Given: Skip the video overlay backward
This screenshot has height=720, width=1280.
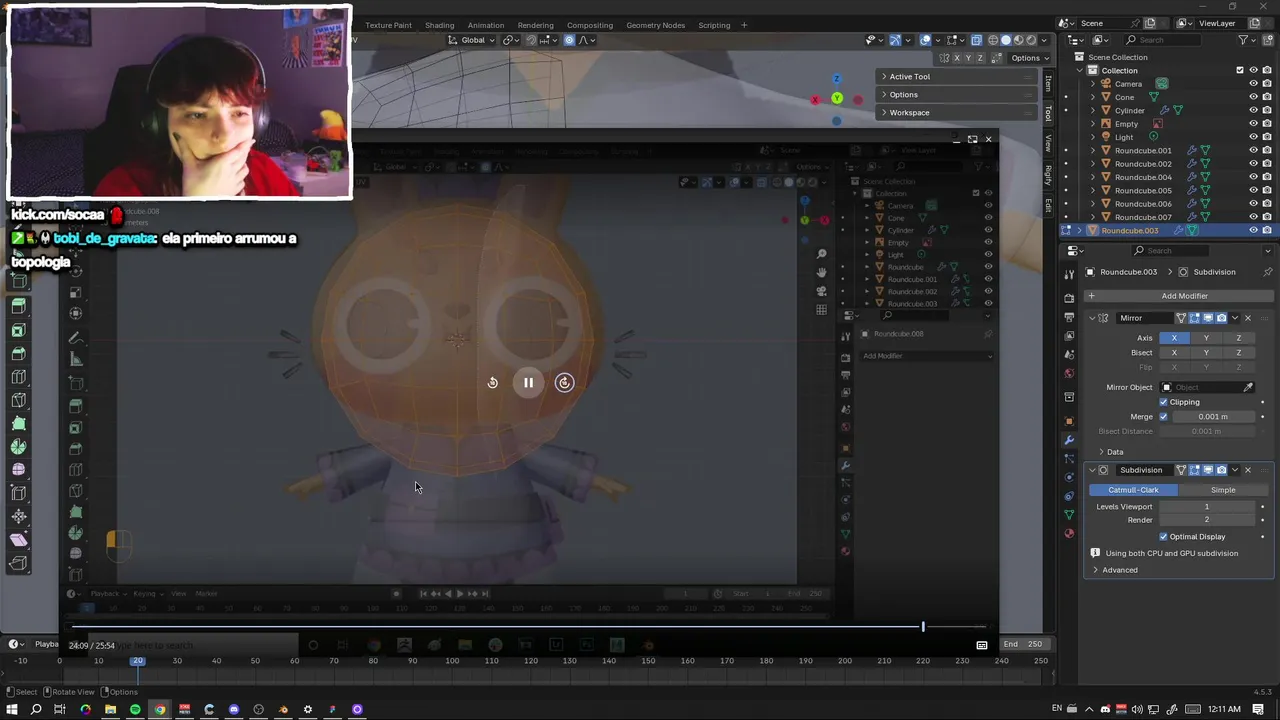Looking at the screenshot, I should point(492,382).
